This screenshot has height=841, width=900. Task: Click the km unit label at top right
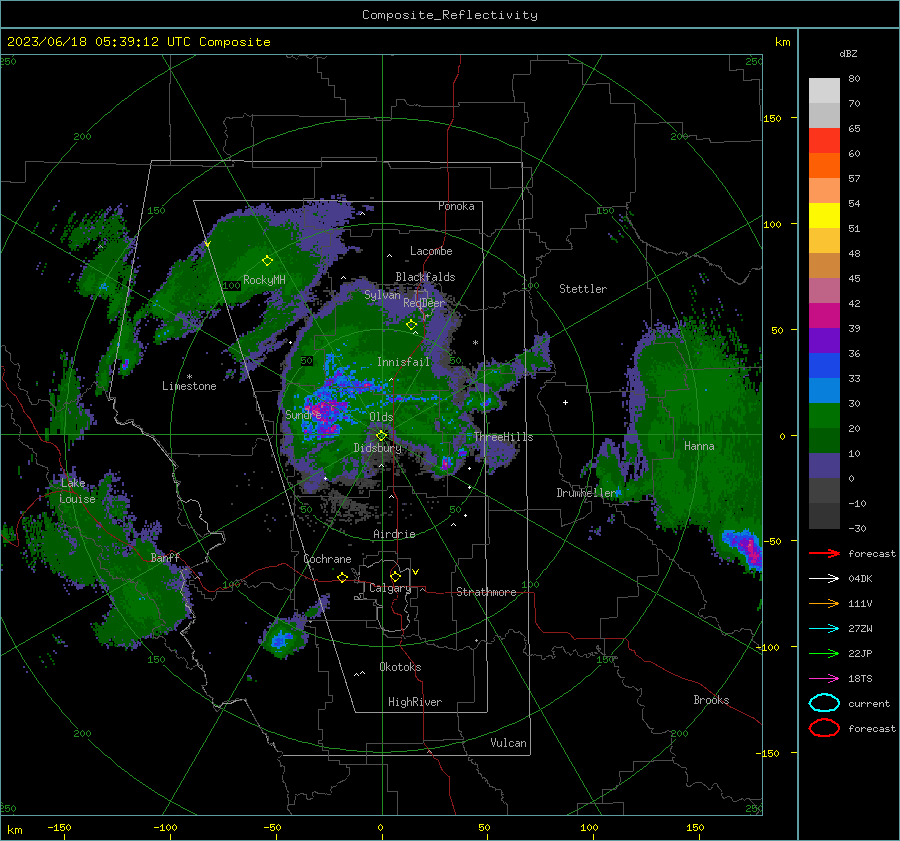pos(782,42)
